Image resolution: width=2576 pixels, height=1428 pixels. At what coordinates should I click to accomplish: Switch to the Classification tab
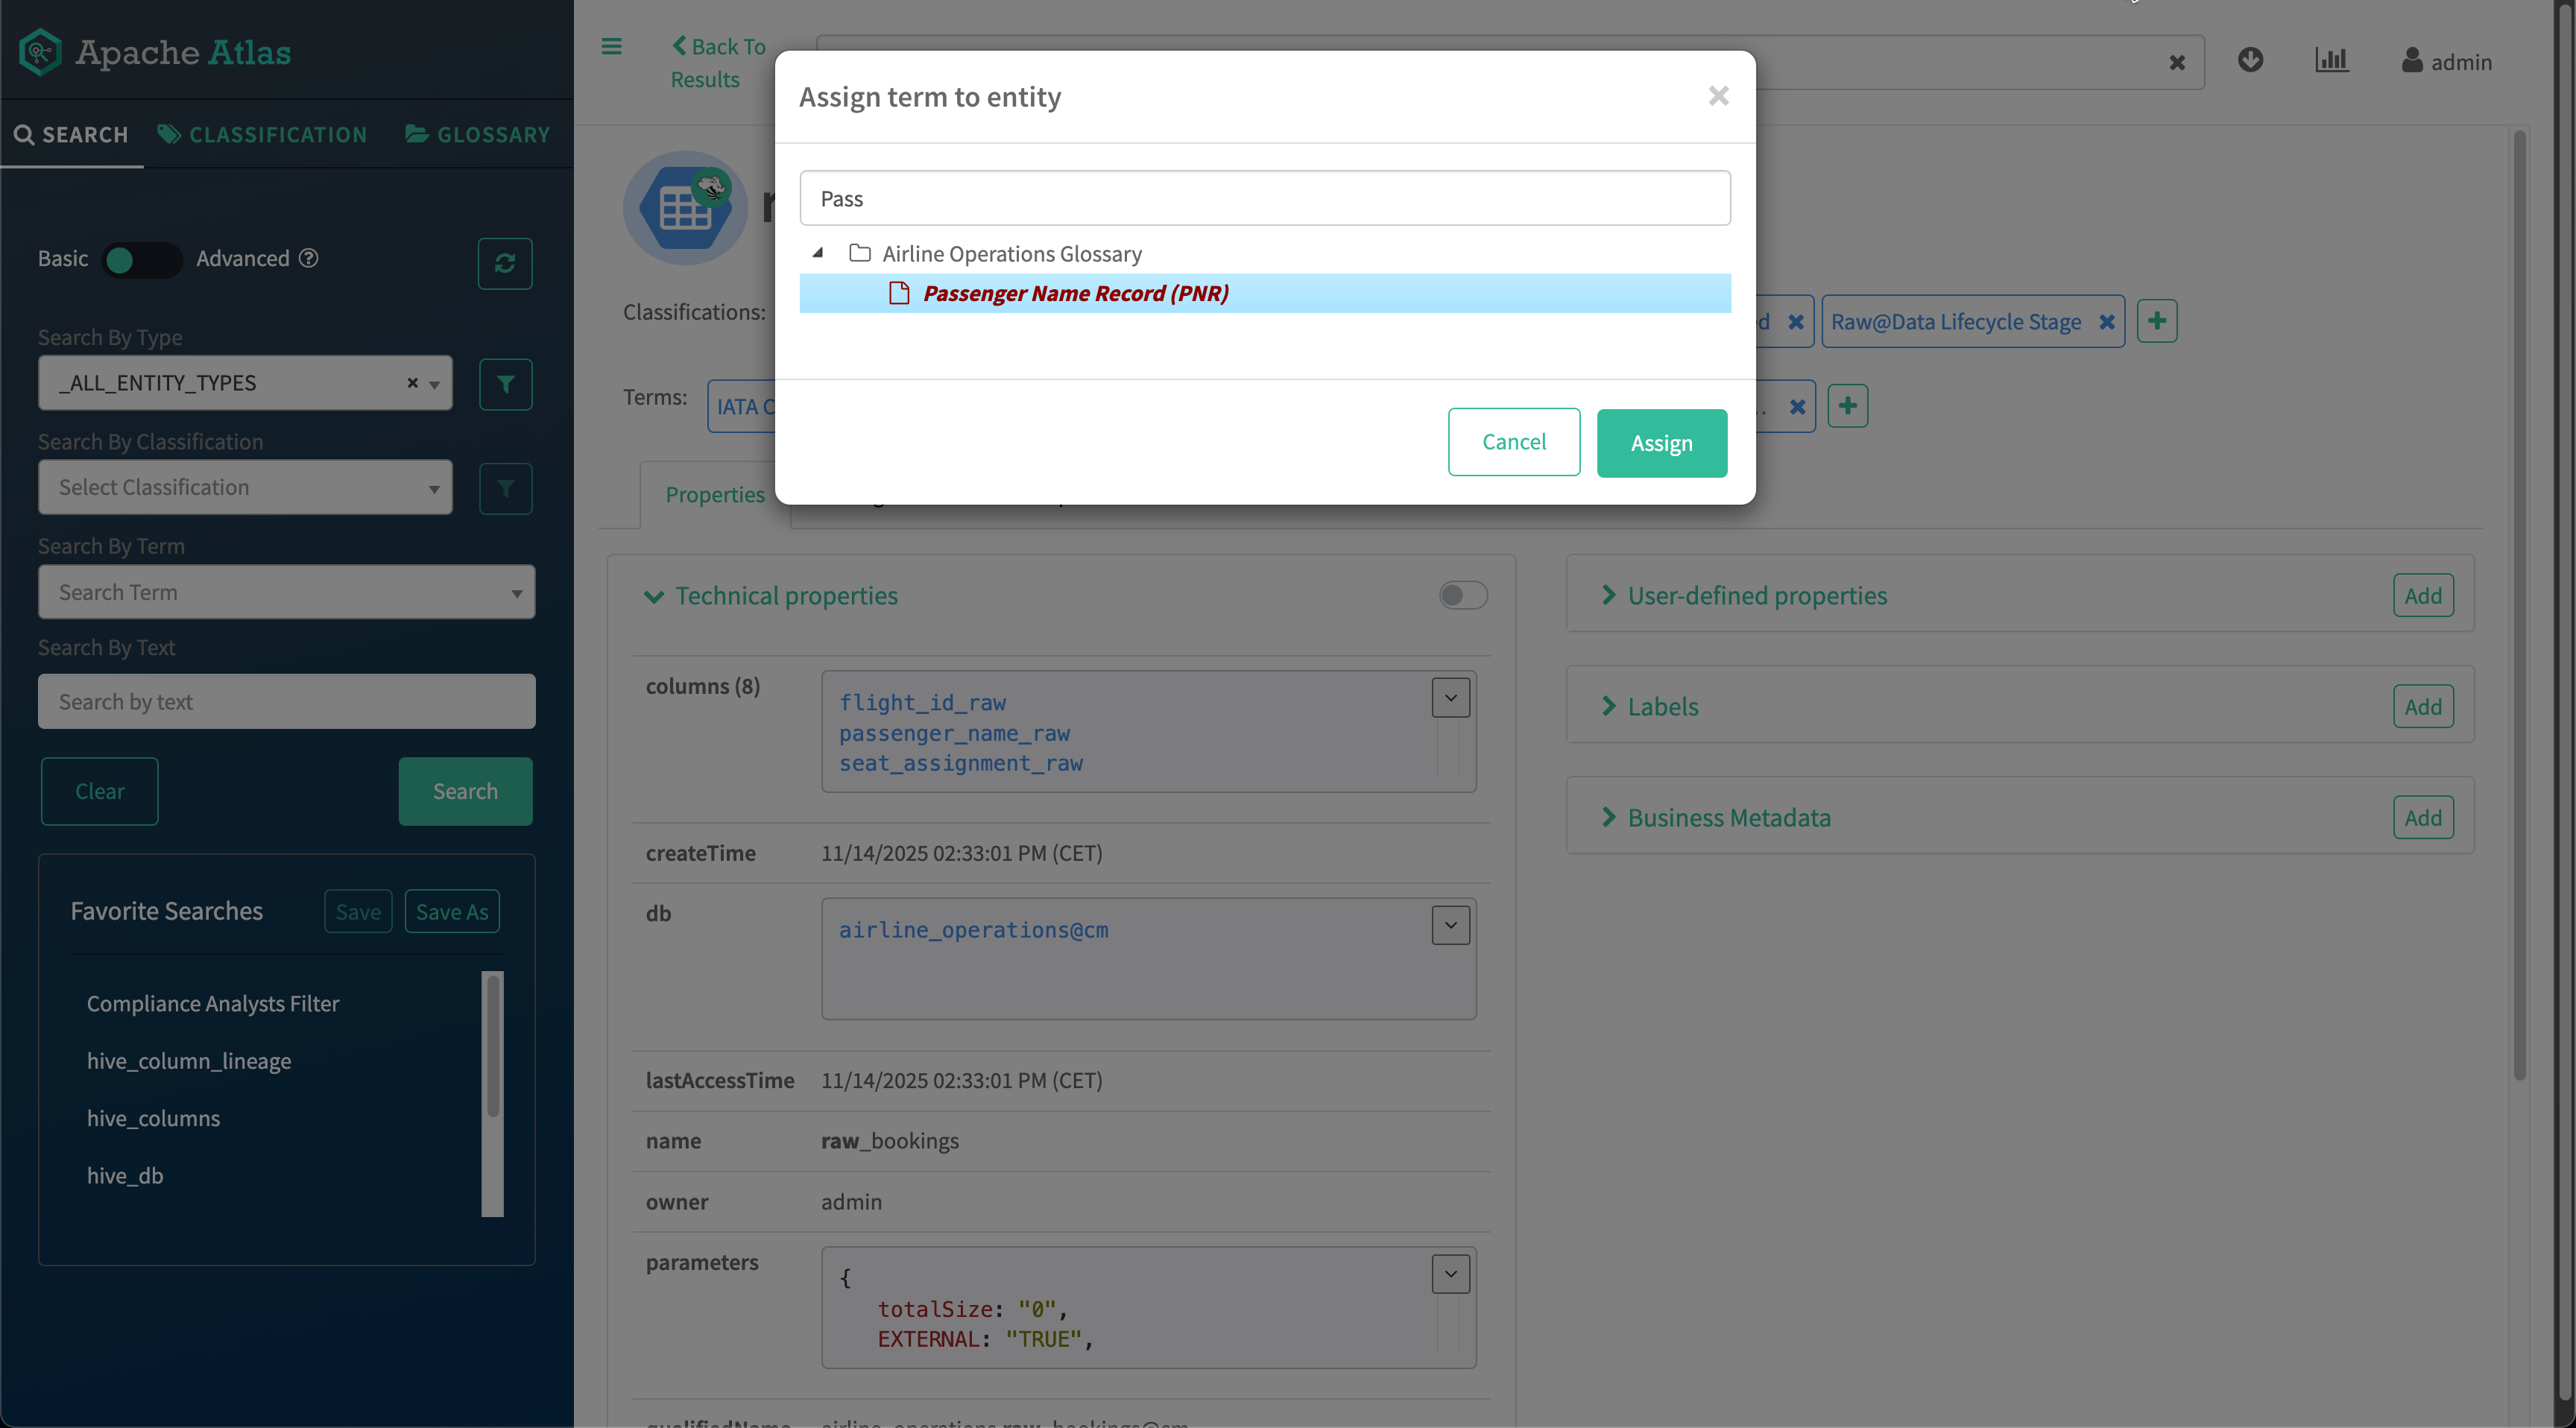[262, 134]
